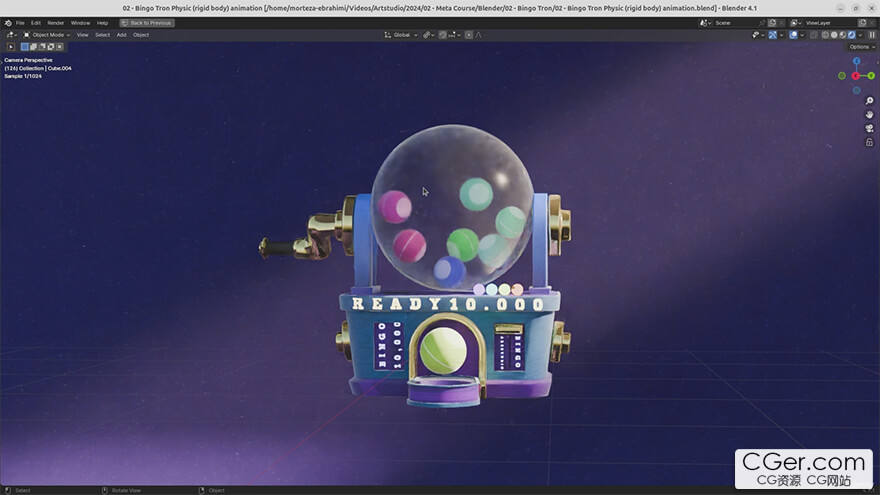Click the pan view hand icon
Viewport: 880px width, 495px height.
869,114
